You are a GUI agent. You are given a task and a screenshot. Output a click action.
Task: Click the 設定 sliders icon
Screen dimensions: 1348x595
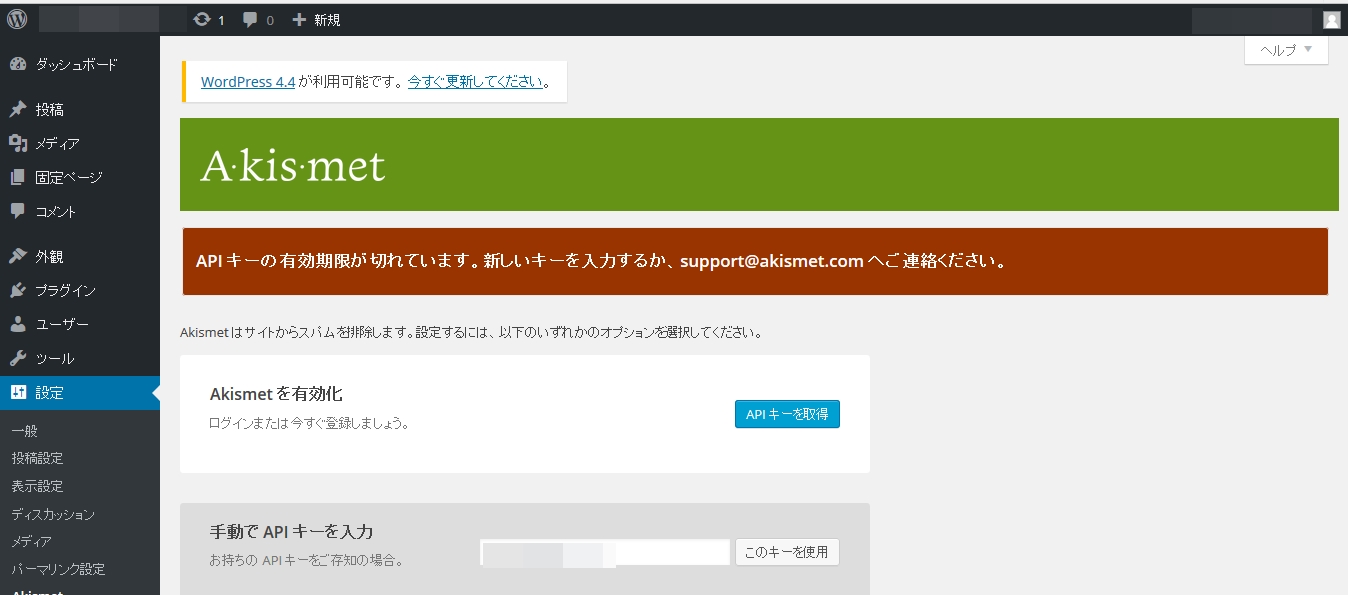17,393
